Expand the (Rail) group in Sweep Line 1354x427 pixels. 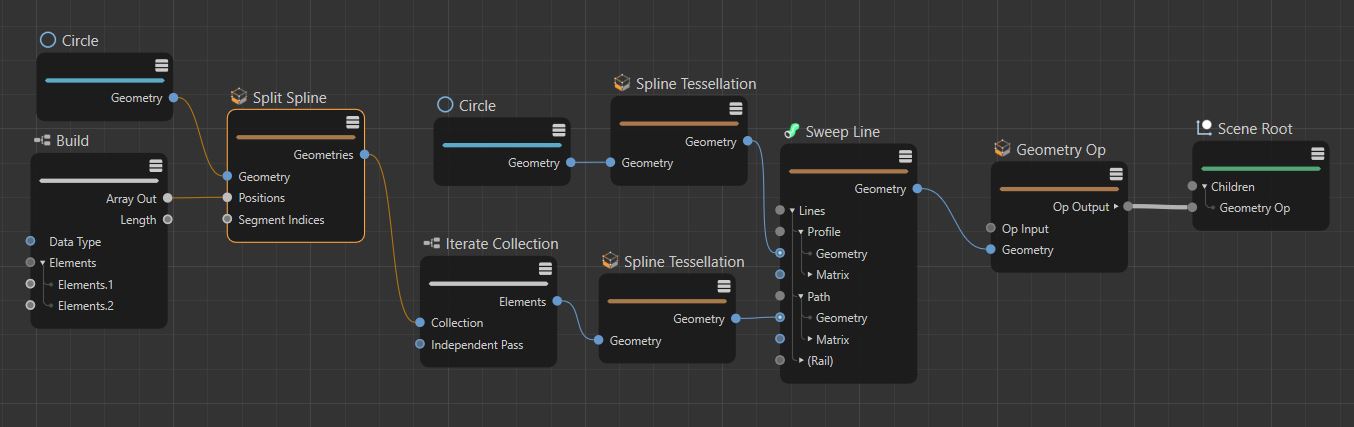click(x=800, y=361)
